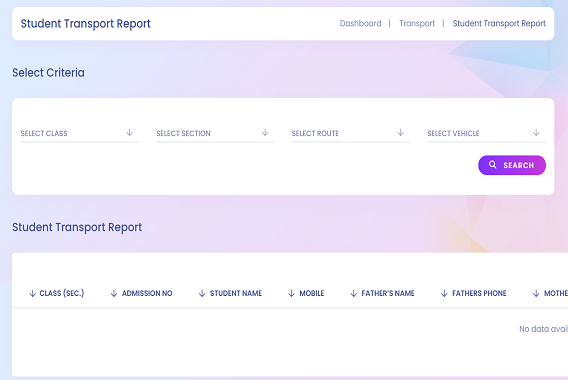The image size is (568, 380).
Task: Open the Select Section dropdown
Action: (215, 133)
